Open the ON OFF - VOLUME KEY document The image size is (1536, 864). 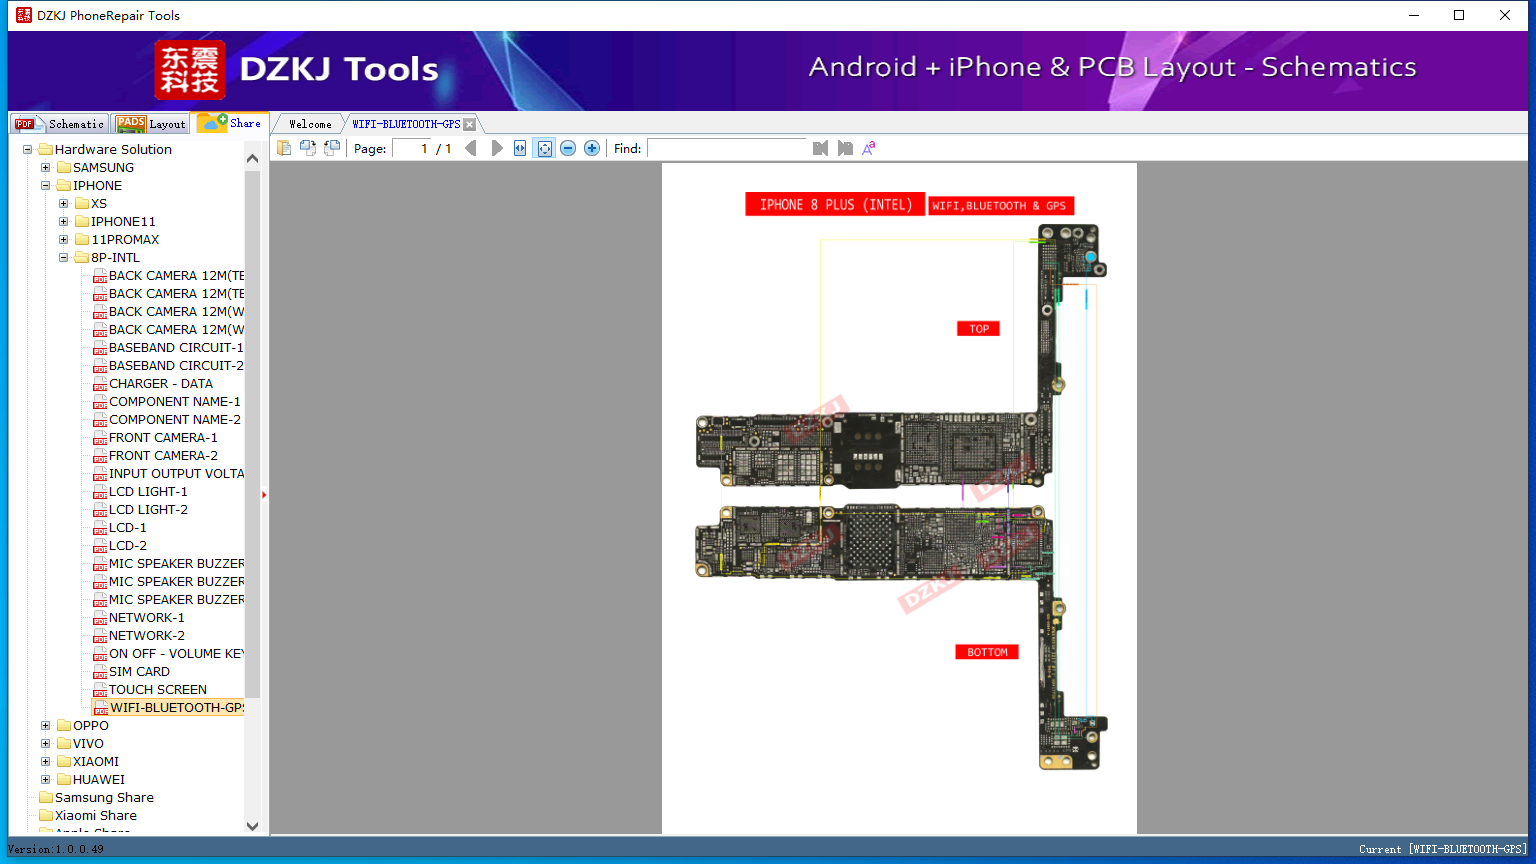point(176,654)
